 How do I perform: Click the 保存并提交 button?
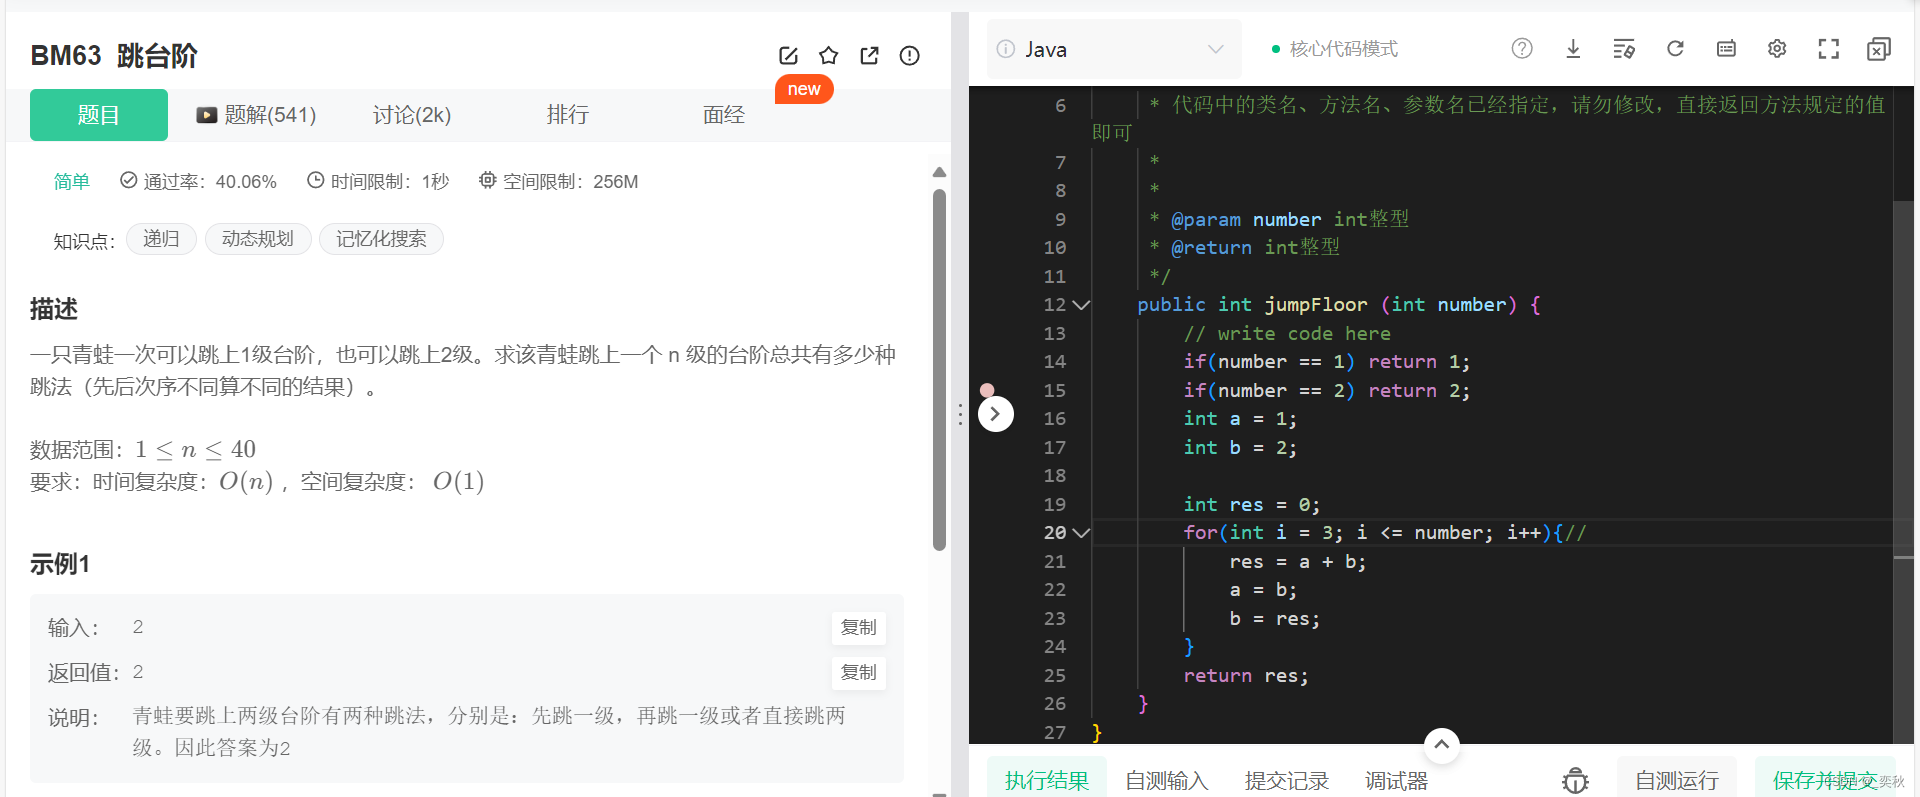pos(1825,780)
